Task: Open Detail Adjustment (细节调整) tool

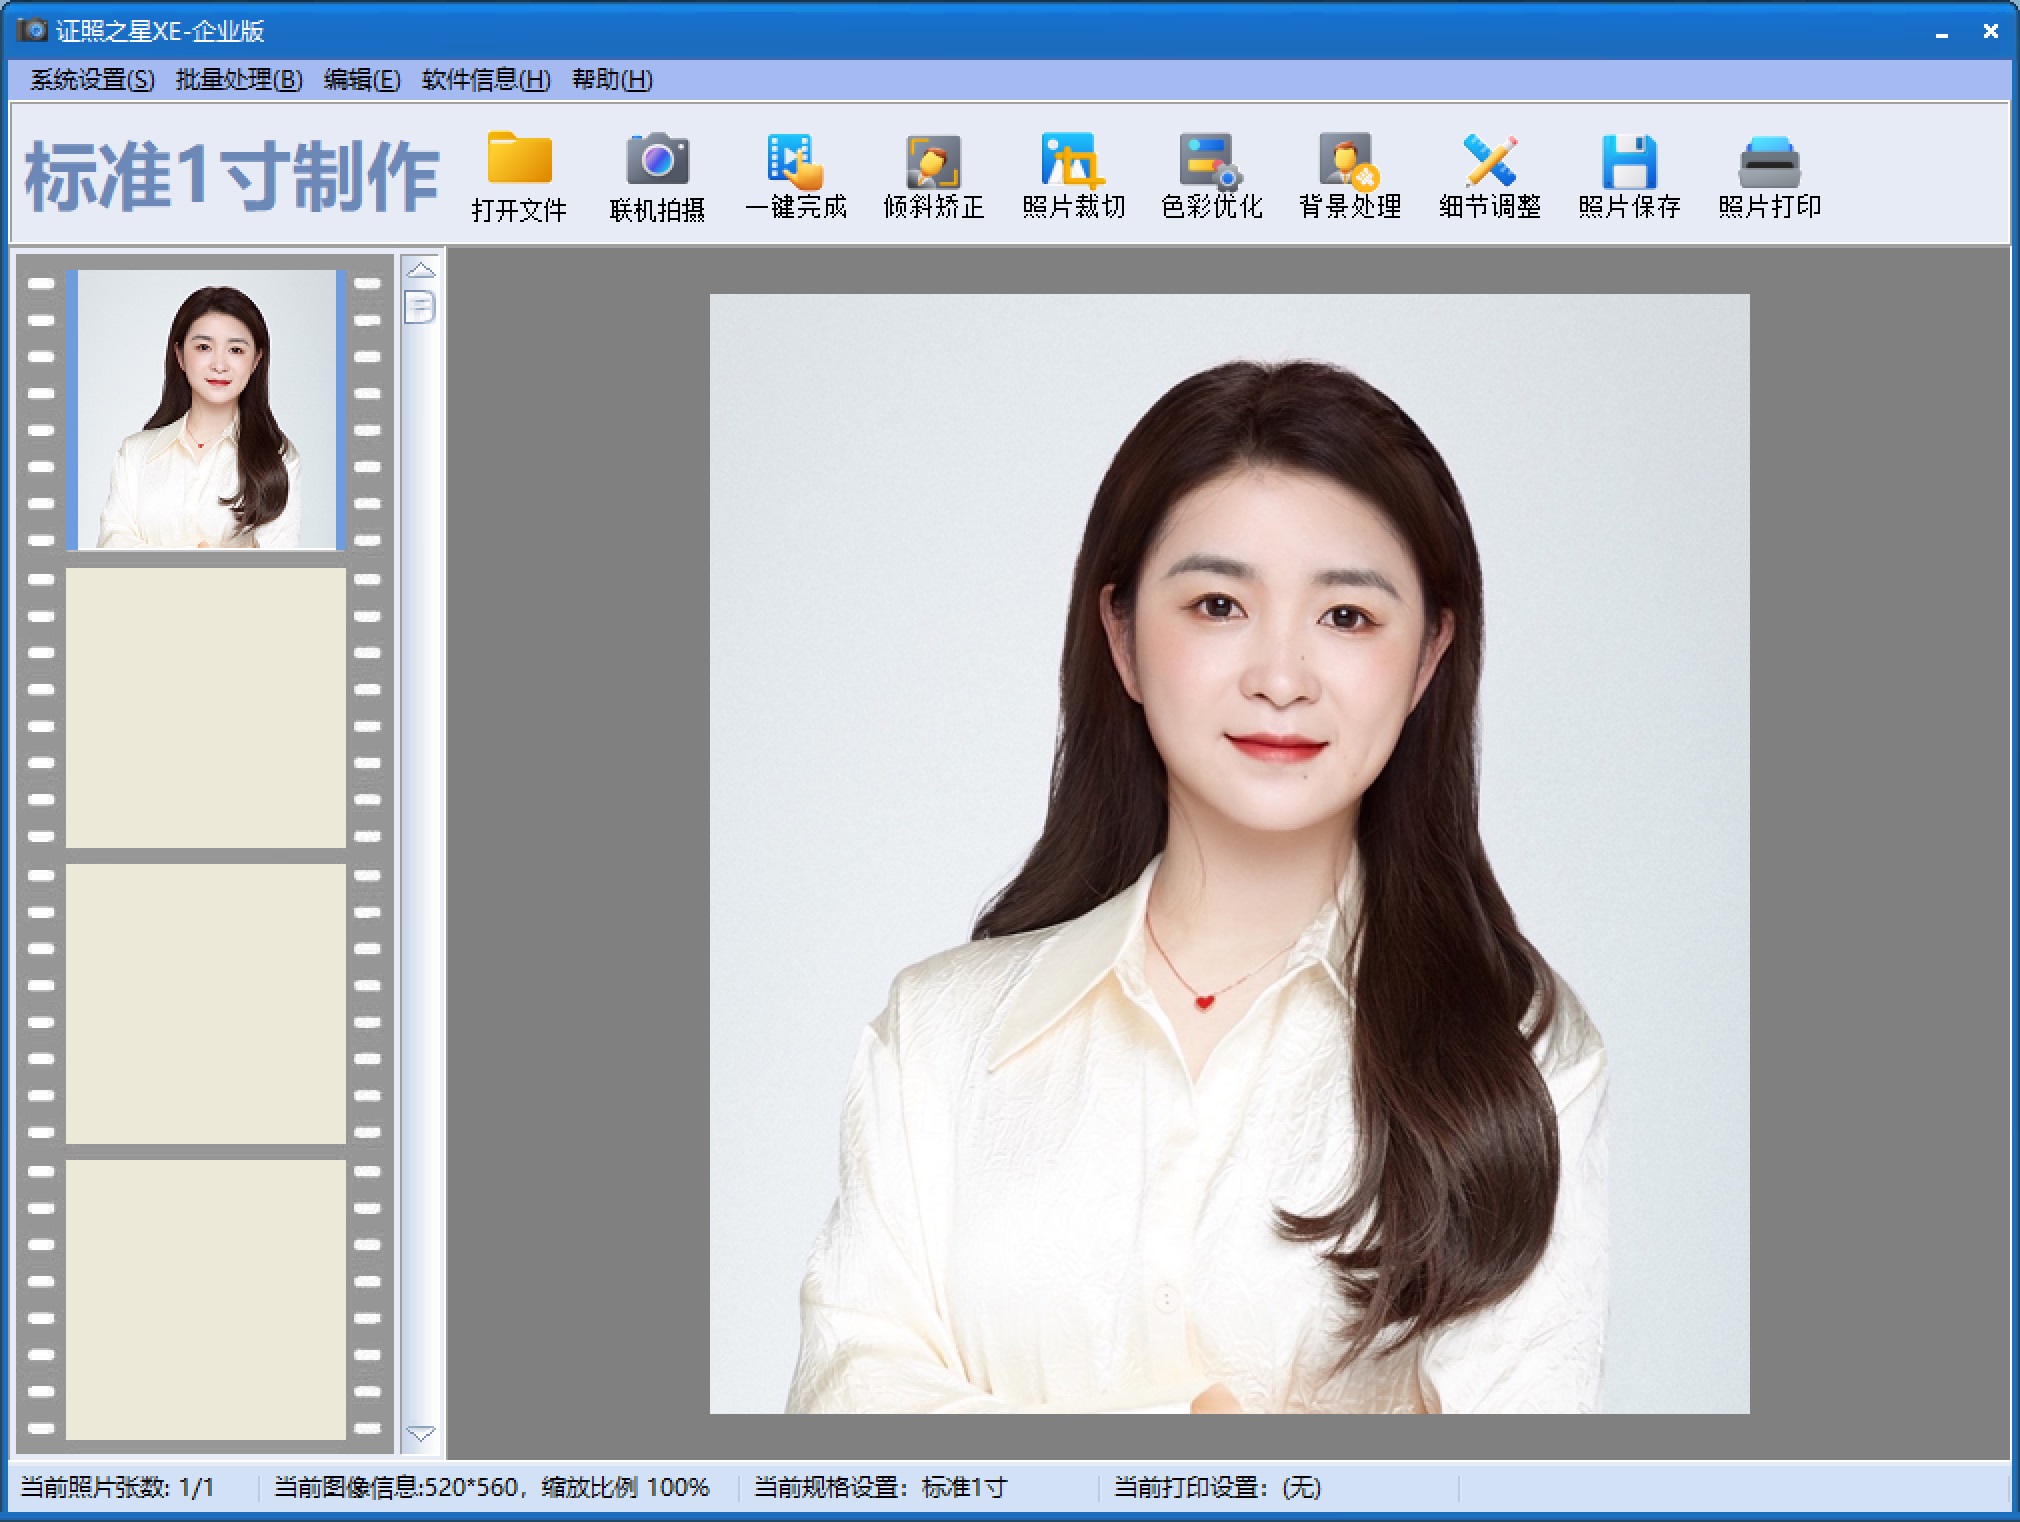Action: point(1489,160)
